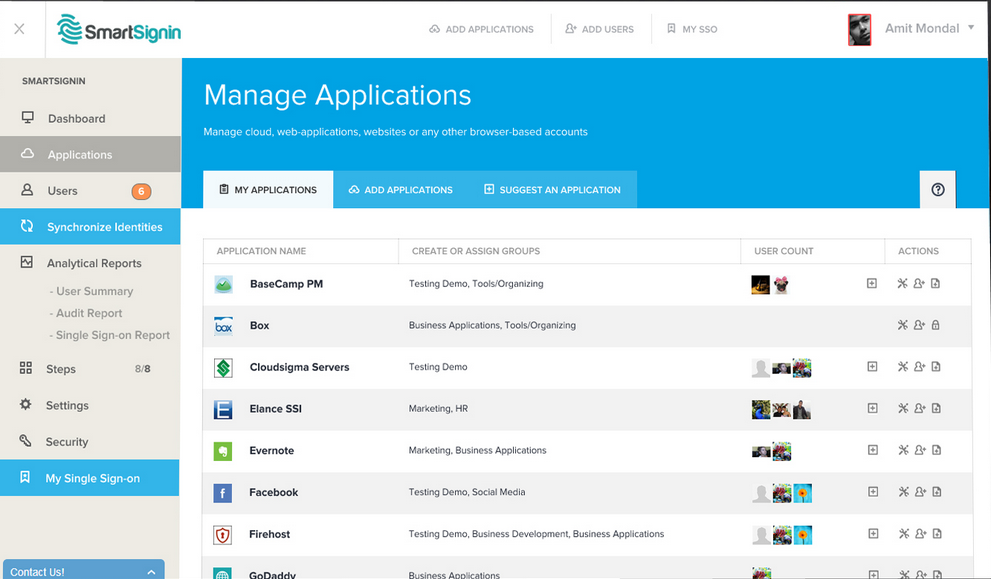This screenshot has width=991, height=579.
Task: Select the My Applications tab
Action: tap(268, 190)
